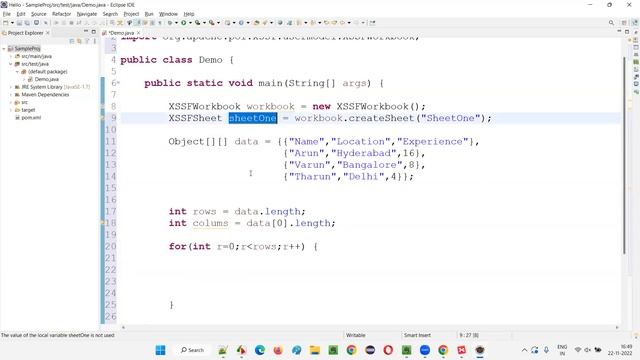This screenshot has height=360, width=640.
Task: Click the green Run button in toolbar
Action: [x=184, y=23]
